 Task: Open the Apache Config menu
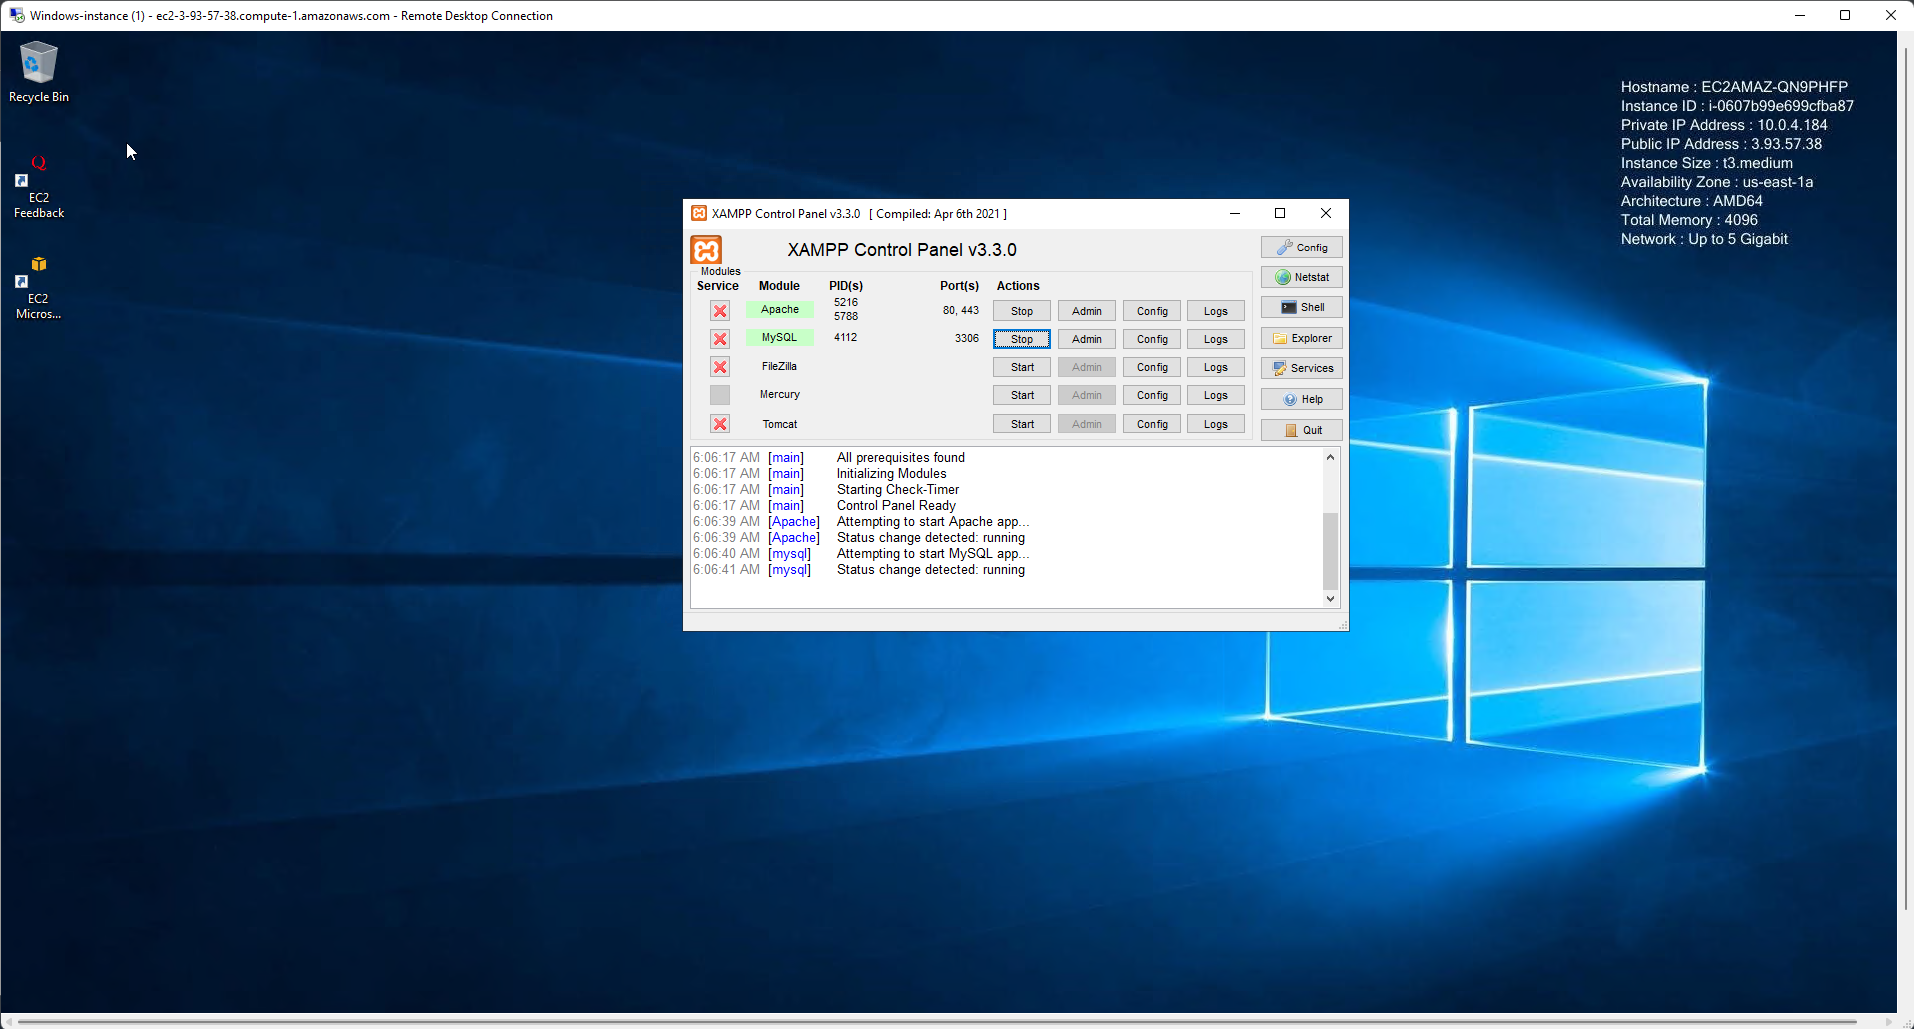[1151, 311]
